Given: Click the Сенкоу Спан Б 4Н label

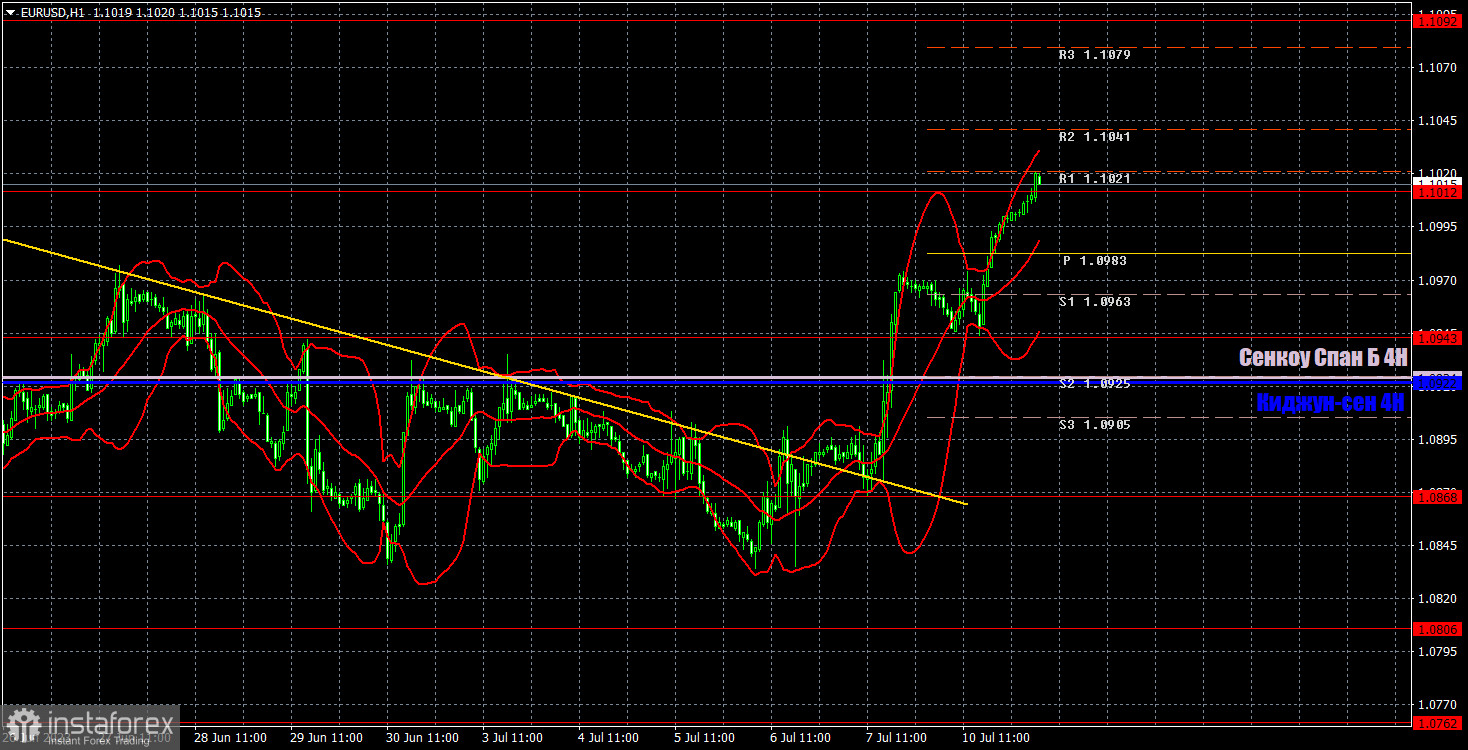Looking at the screenshot, I should point(1323,357).
